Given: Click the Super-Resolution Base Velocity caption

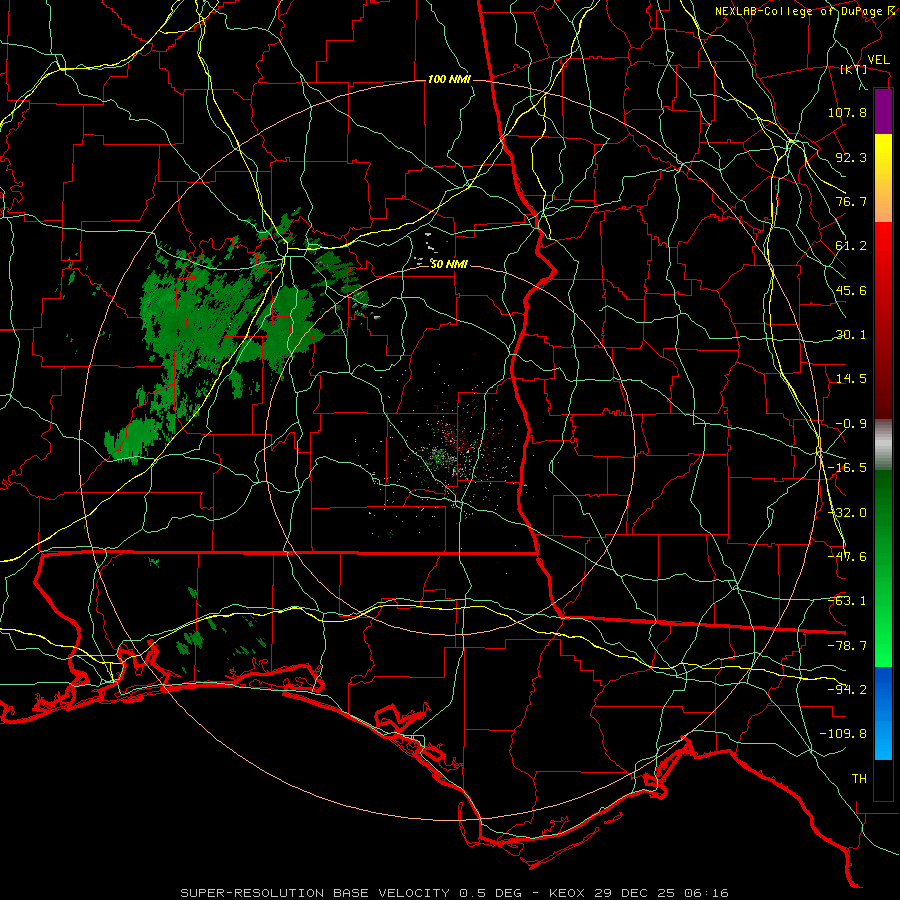Looking at the screenshot, I should pyautogui.click(x=454, y=893).
